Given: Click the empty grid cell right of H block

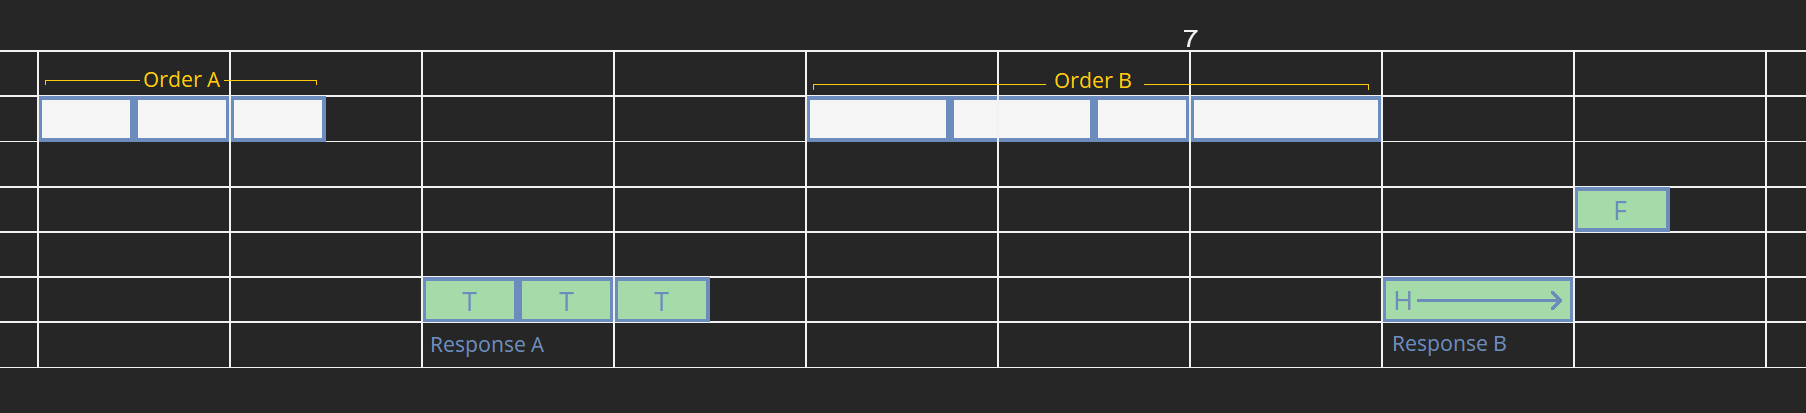Looking at the screenshot, I should click(1670, 300).
